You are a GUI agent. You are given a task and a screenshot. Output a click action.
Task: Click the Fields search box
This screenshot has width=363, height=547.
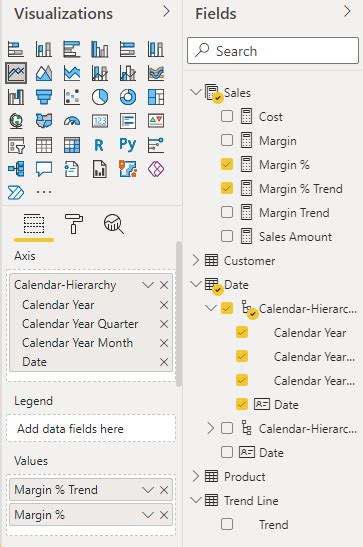pyautogui.click(x=273, y=51)
